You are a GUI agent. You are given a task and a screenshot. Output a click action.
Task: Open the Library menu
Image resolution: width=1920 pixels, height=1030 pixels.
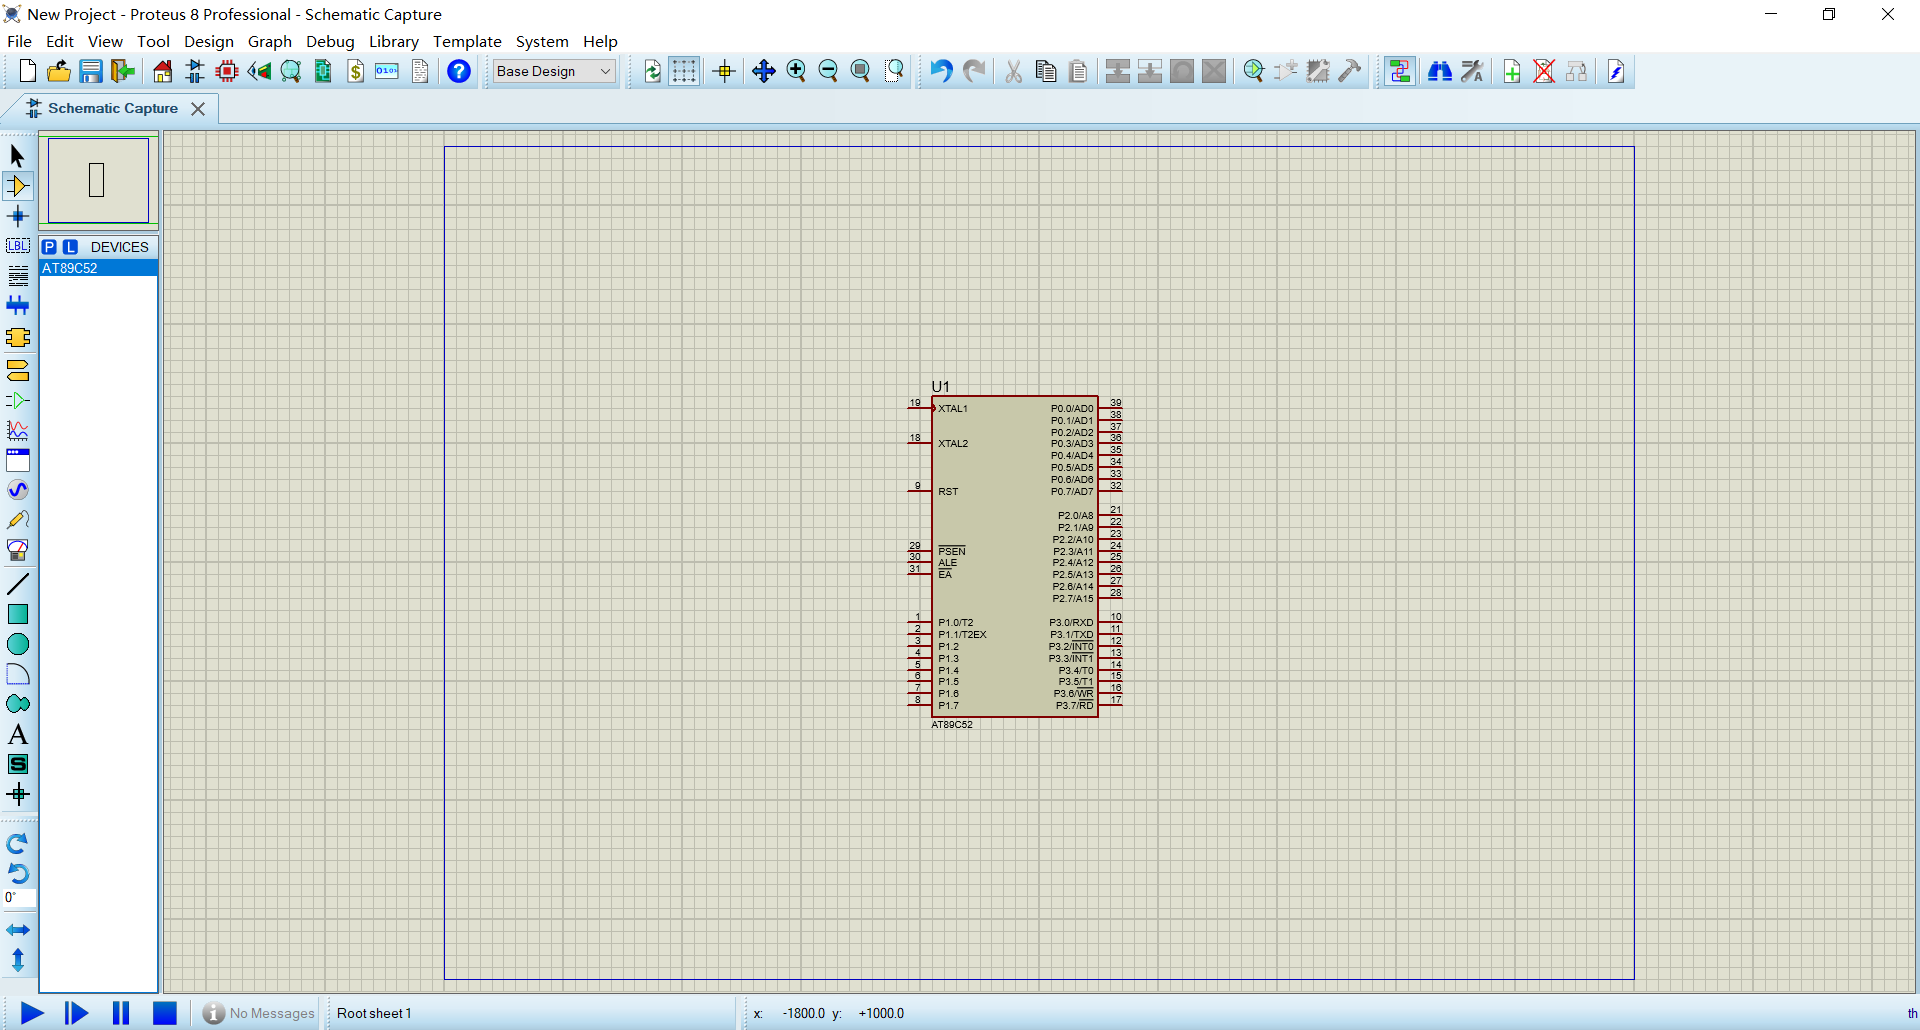(x=394, y=41)
